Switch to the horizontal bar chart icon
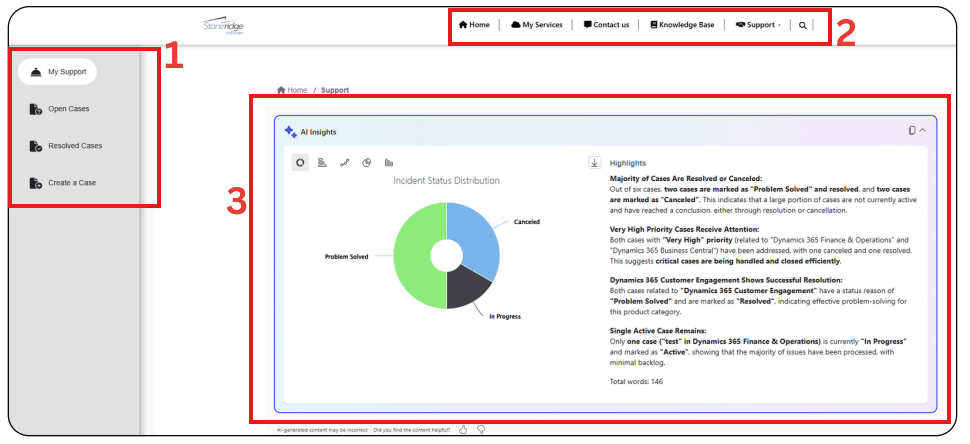The height and width of the screenshot is (444, 970). pos(322,162)
